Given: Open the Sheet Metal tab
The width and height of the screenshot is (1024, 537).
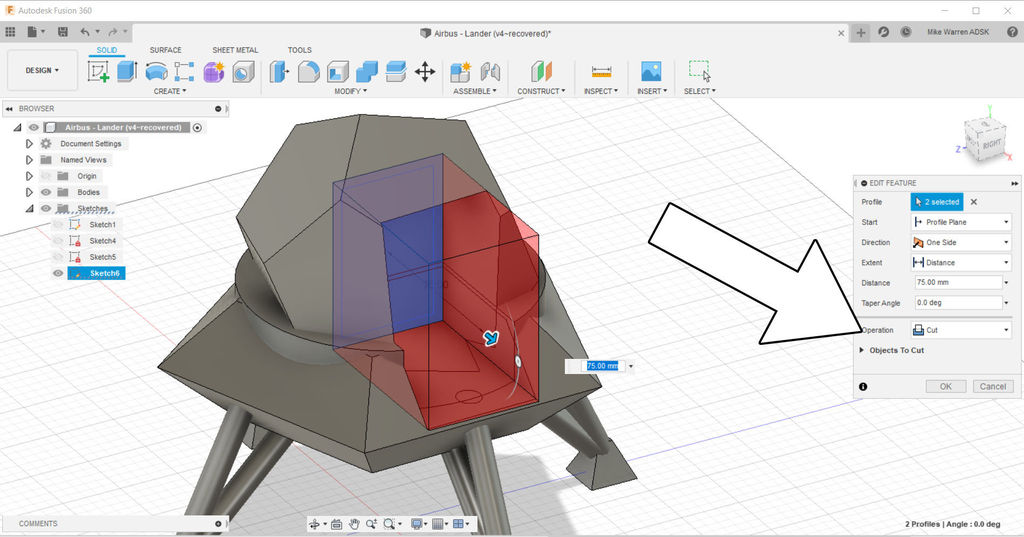Looking at the screenshot, I should (235, 50).
